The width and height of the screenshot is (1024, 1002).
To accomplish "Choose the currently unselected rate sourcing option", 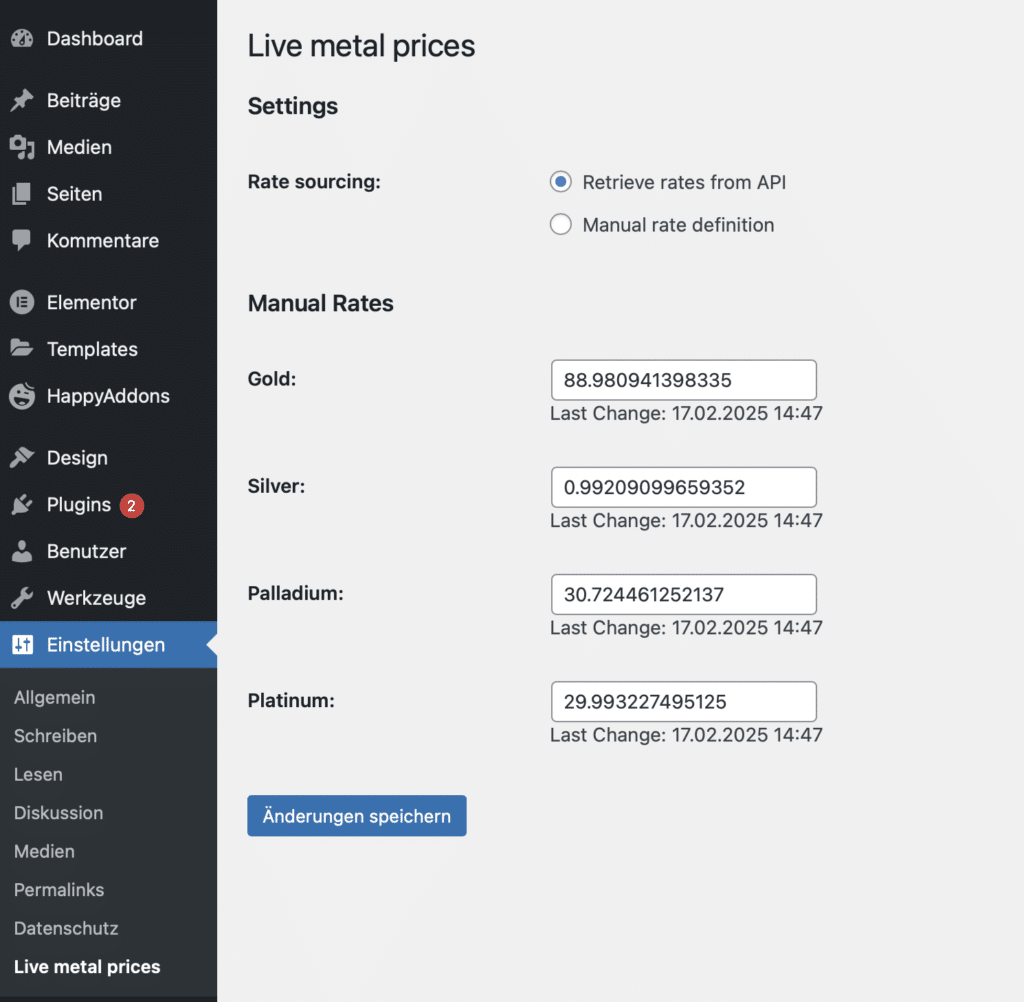I will click(x=560, y=224).
